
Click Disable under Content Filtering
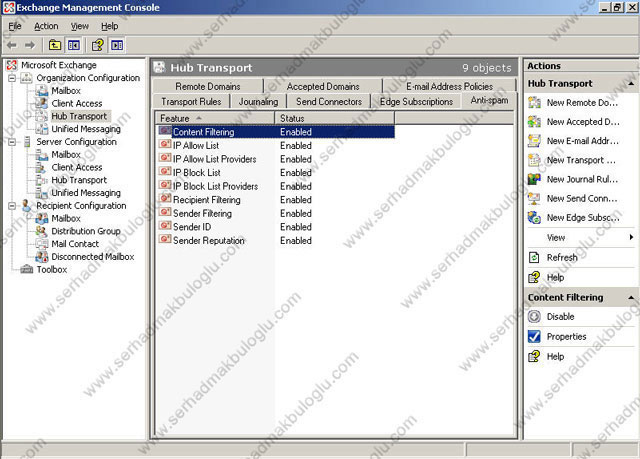pos(551,317)
